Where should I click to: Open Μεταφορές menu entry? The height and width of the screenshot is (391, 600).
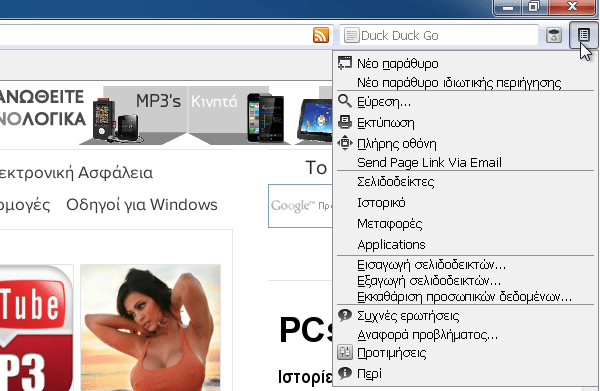pos(465,223)
